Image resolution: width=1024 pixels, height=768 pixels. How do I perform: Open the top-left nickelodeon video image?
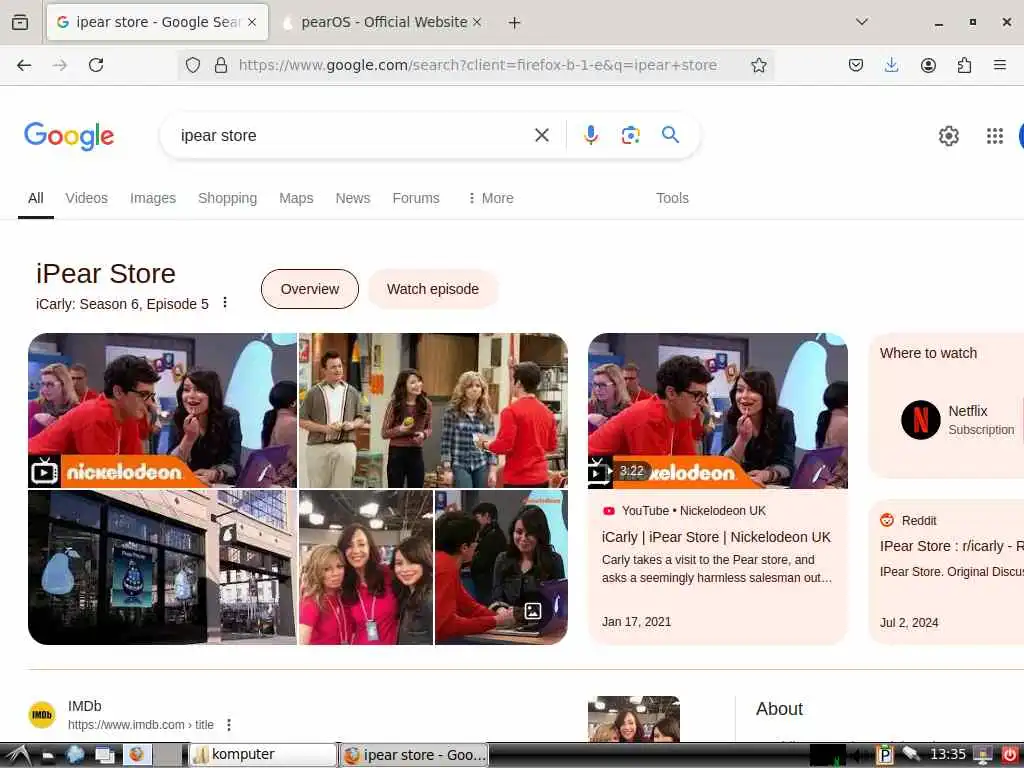pos(162,411)
